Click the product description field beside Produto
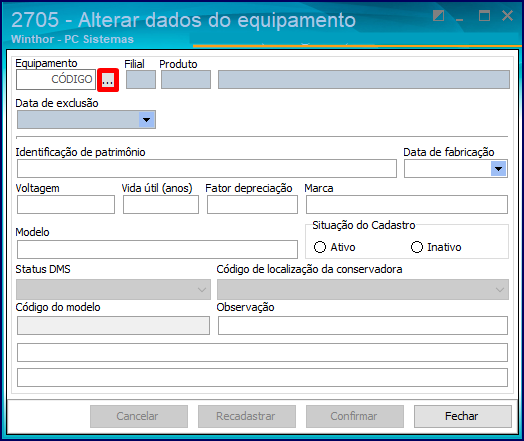 click(x=364, y=80)
